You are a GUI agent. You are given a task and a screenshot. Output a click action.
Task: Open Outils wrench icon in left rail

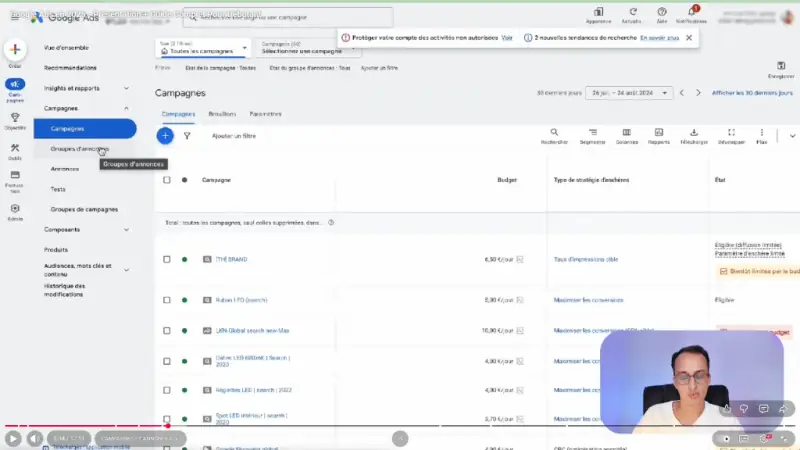(x=15, y=148)
